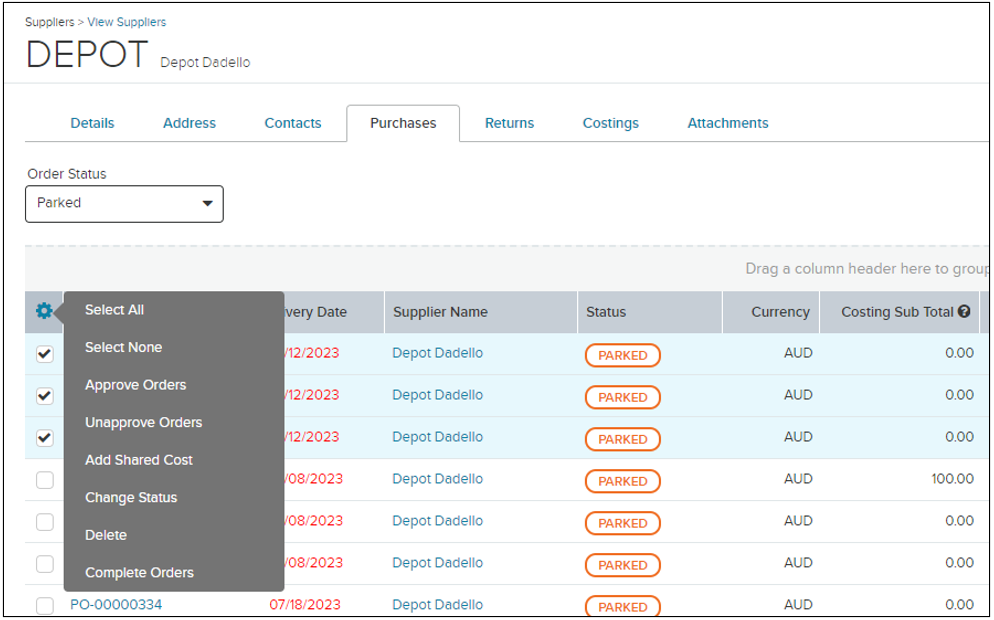Click the Suppliers breadcrumb text
Screen dimensions: 994x620
tap(49, 22)
